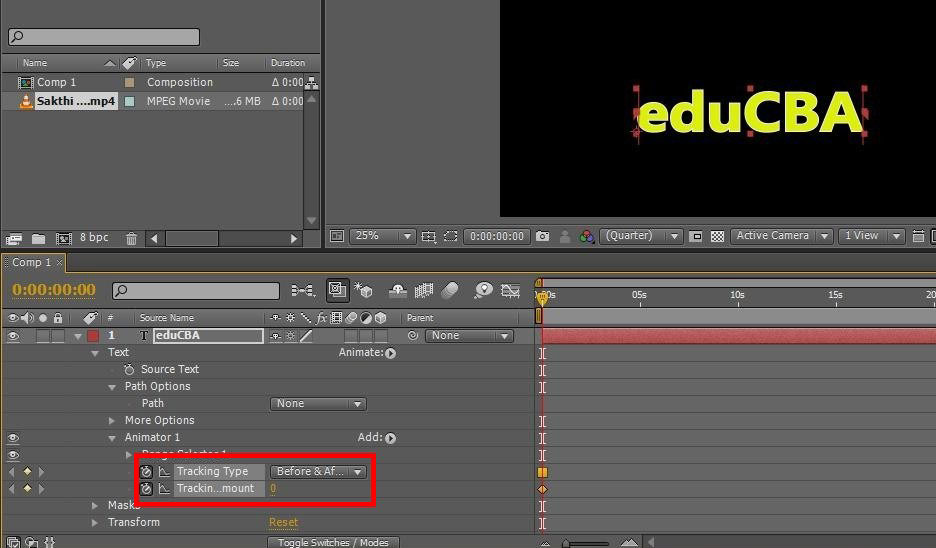Expand Layer Switches pane icon
This screenshot has width=936, height=548.
coord(13,542)
